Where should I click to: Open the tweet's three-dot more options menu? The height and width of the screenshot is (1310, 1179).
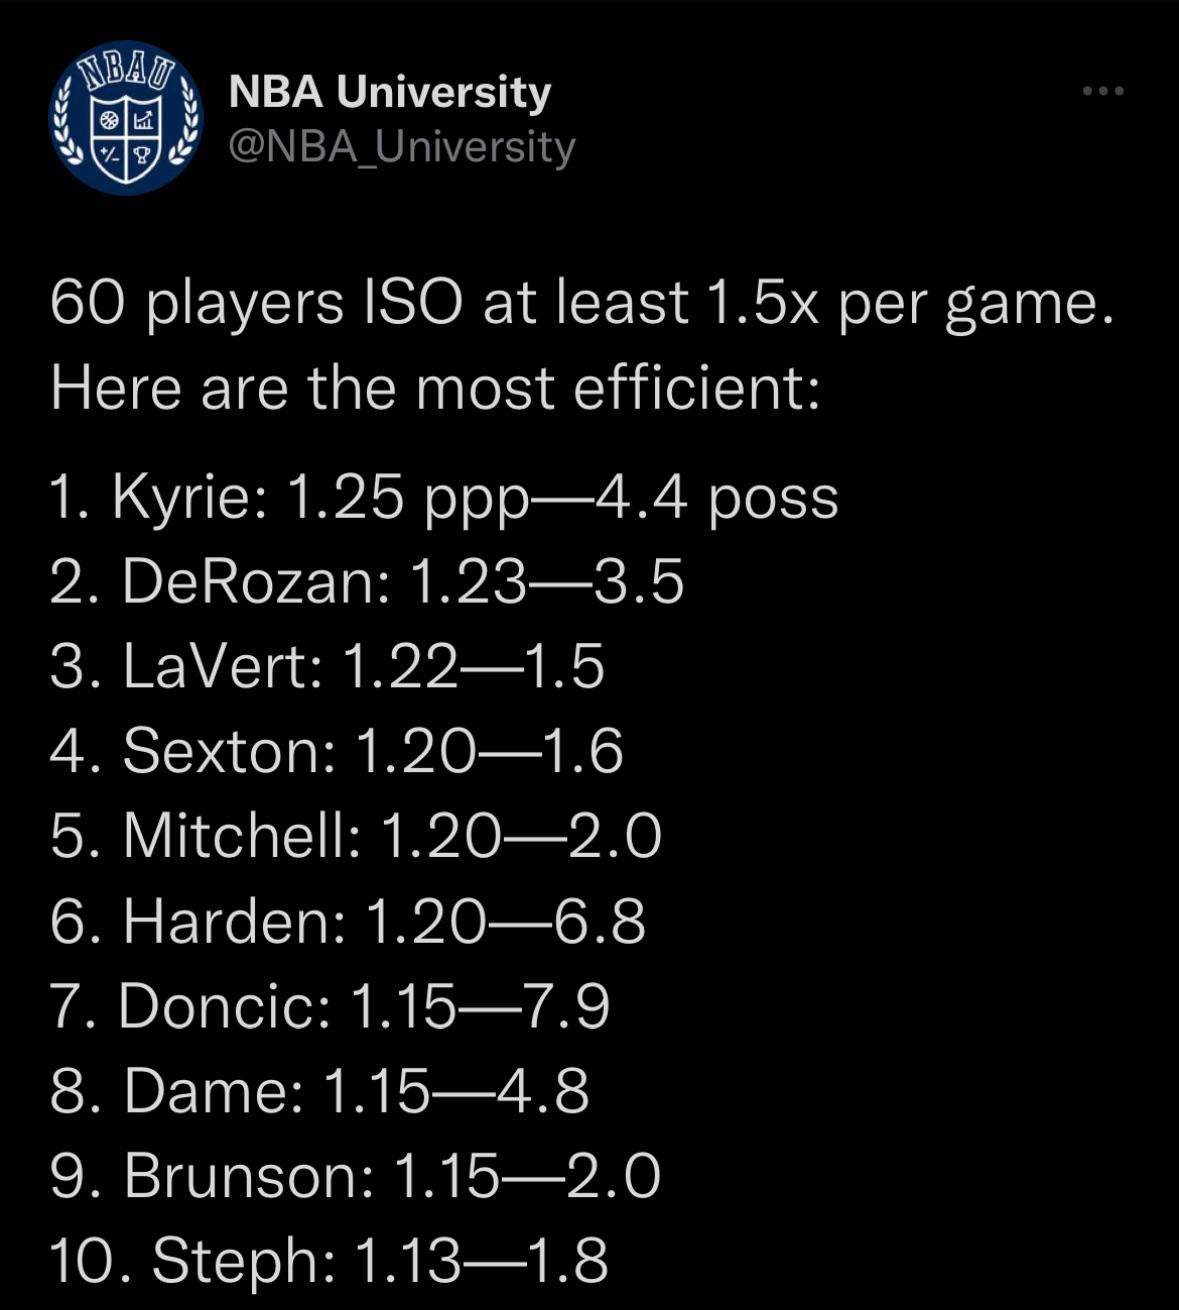coord(1103,91)
